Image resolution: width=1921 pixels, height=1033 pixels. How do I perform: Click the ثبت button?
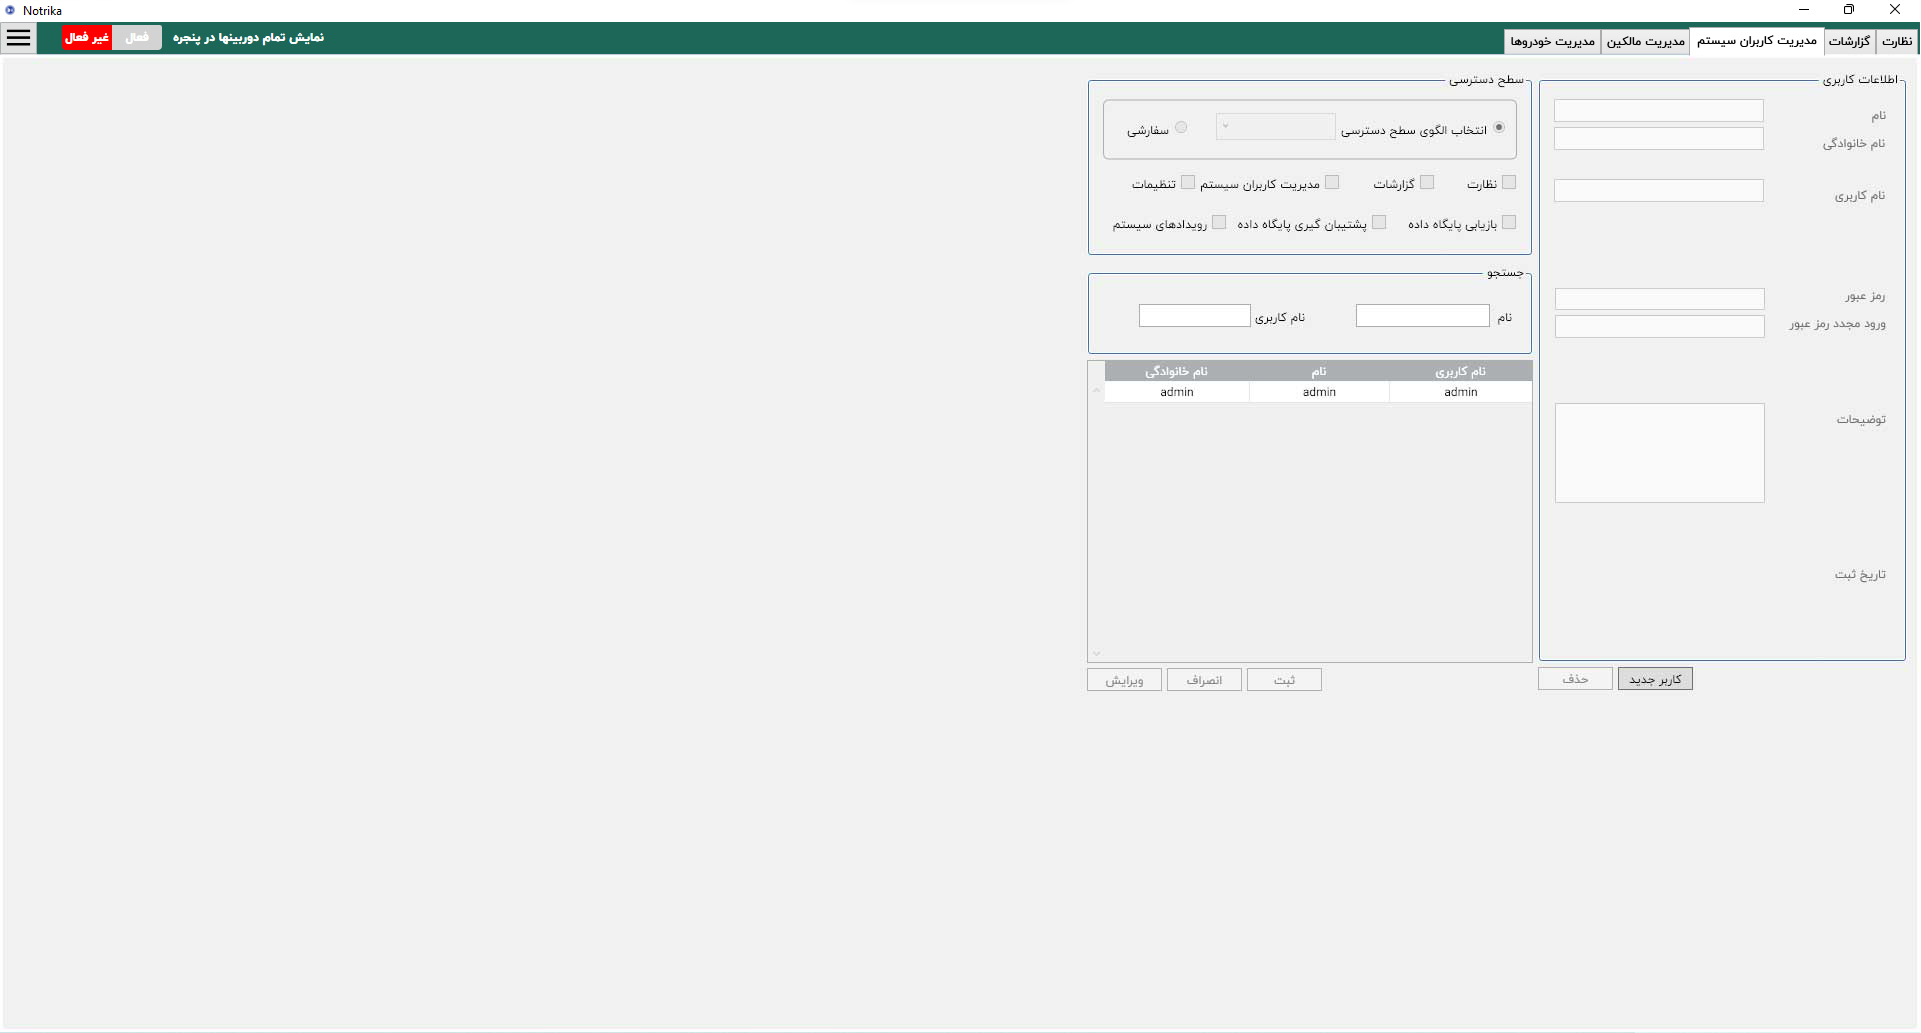click(1284, 680)
